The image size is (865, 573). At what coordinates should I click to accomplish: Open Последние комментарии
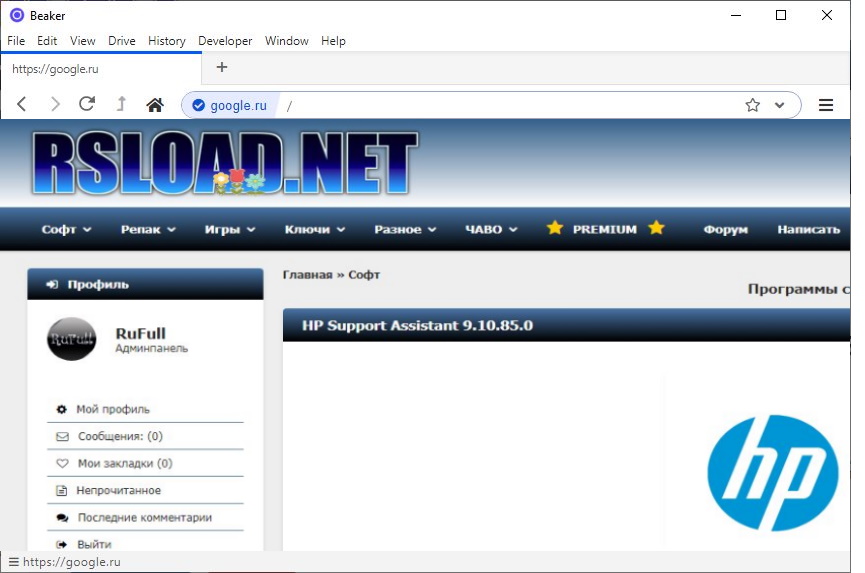(x=145, y=517)
